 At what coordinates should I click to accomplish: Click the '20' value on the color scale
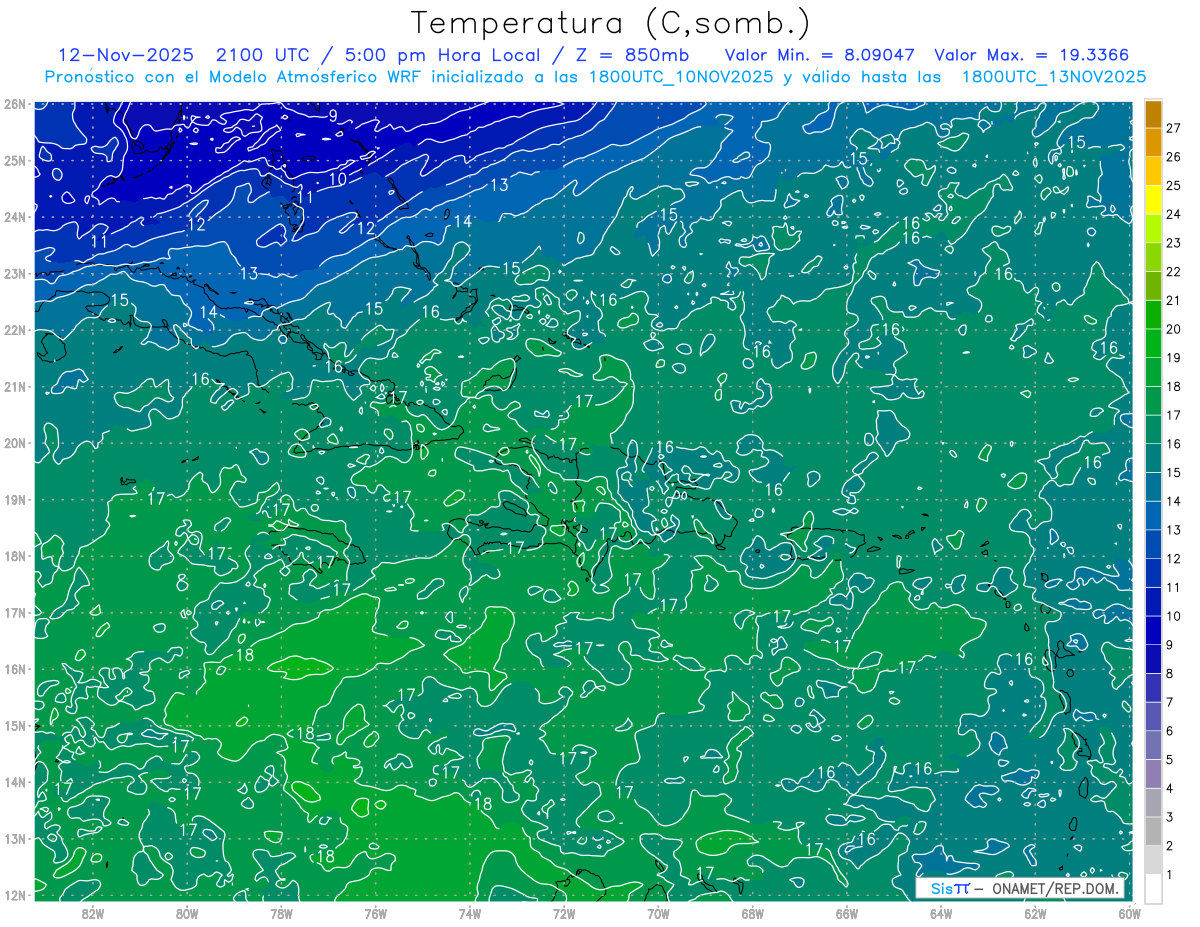coord(1173,329)
